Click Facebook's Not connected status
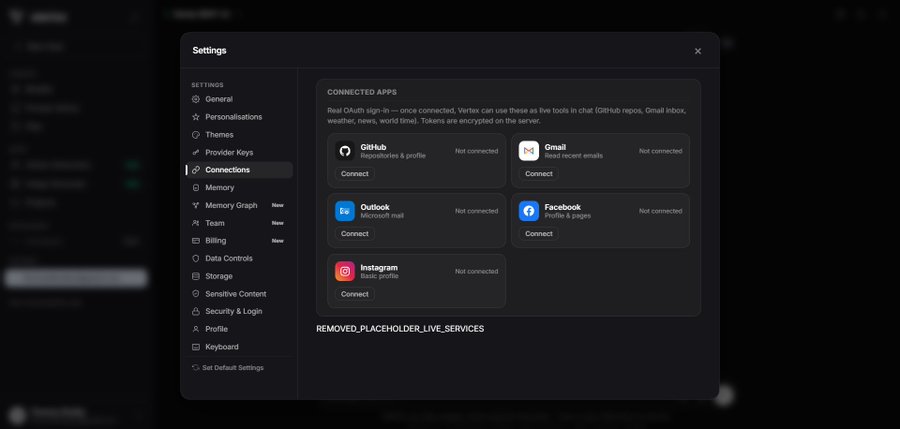Viewport: 900px width, 429px height. [661, 211]
